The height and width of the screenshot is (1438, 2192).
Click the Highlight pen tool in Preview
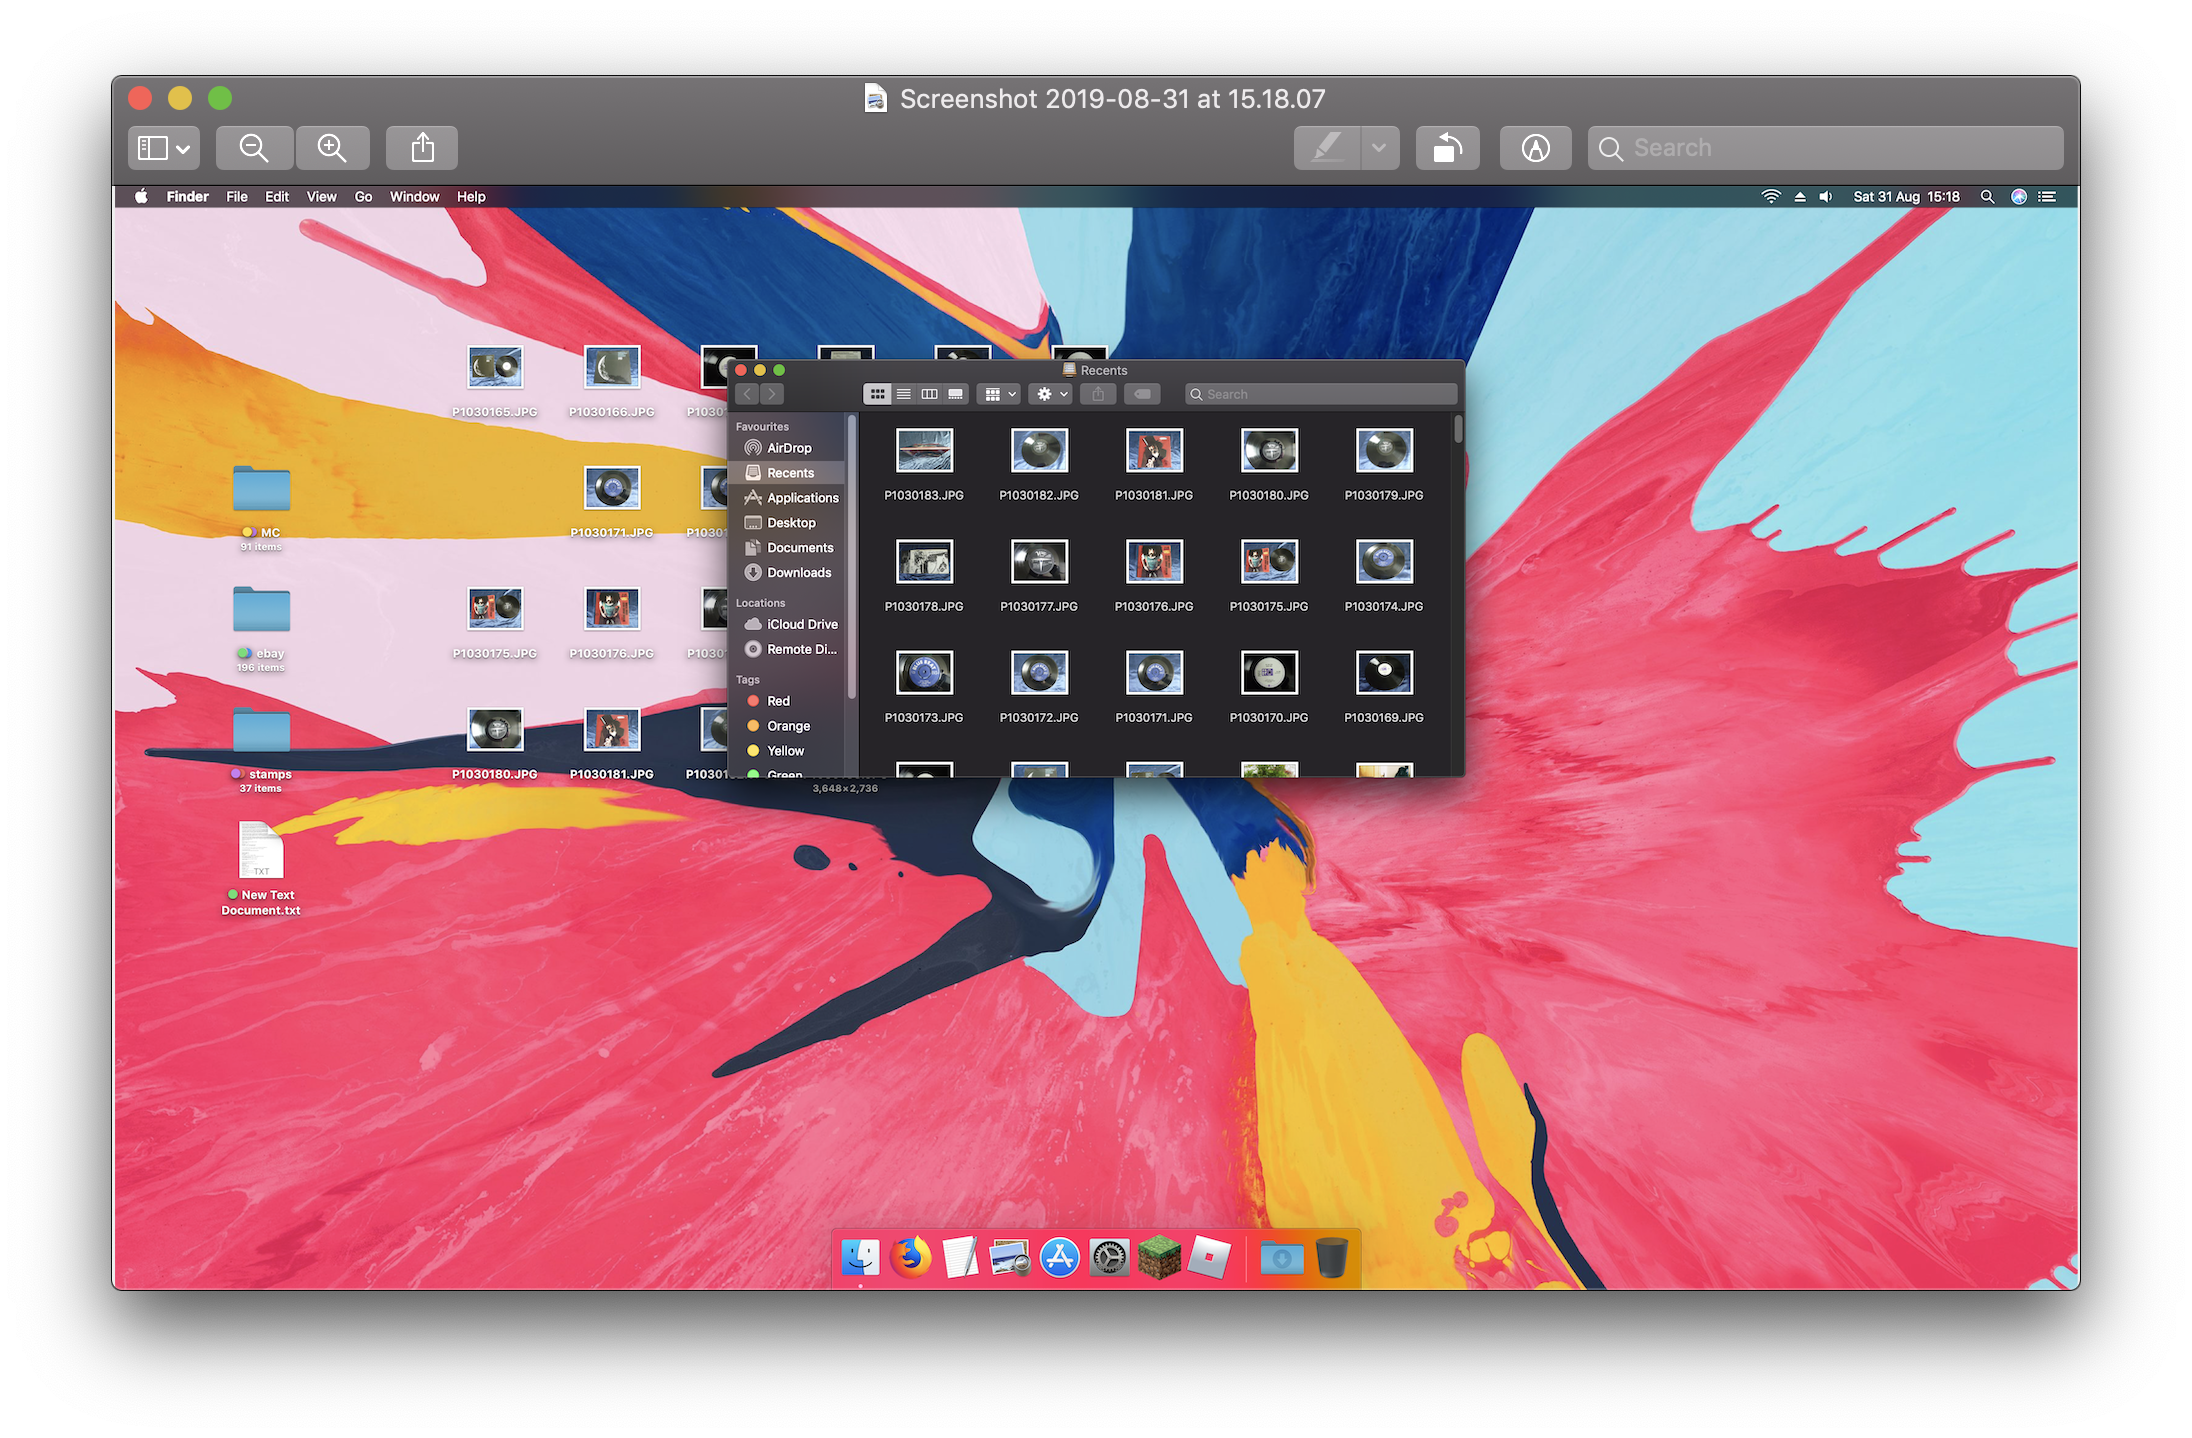pyautogui.click(x=1326, y=148)
